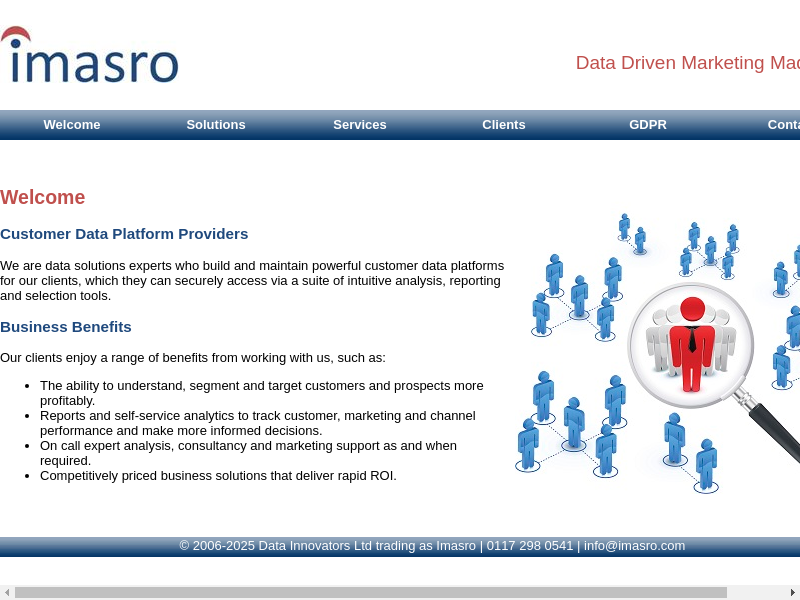The image size is (800, 600).
Task: Click the partially visible Contact menu item
Action: pyautogui.click(x=783, y=125)
